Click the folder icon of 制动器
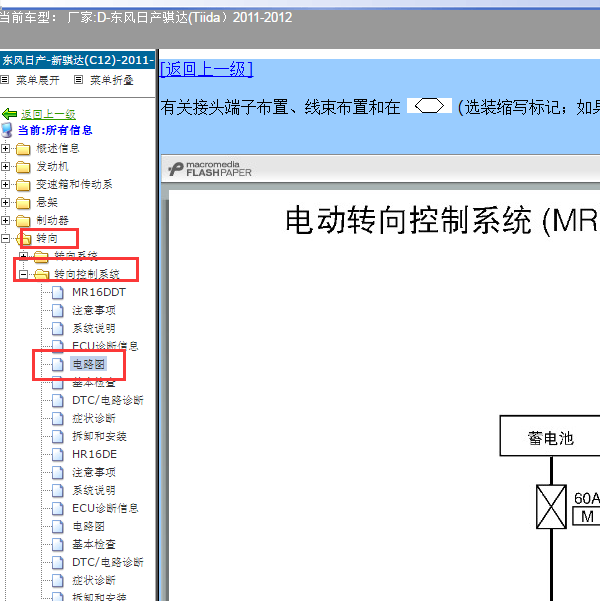Screen dimensions: 600x601 click(23, 221)
